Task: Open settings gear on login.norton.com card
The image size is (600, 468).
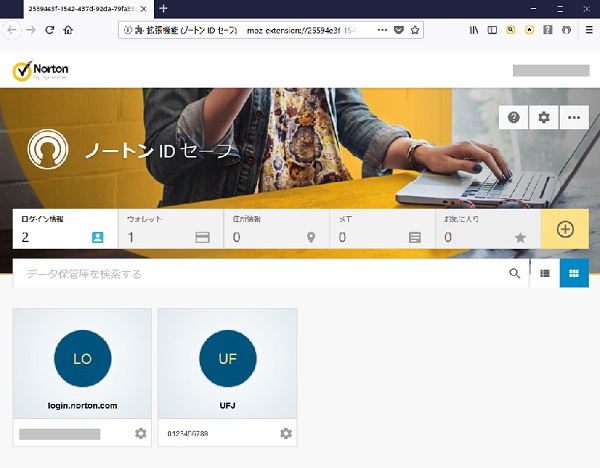Action: point(140,433)
